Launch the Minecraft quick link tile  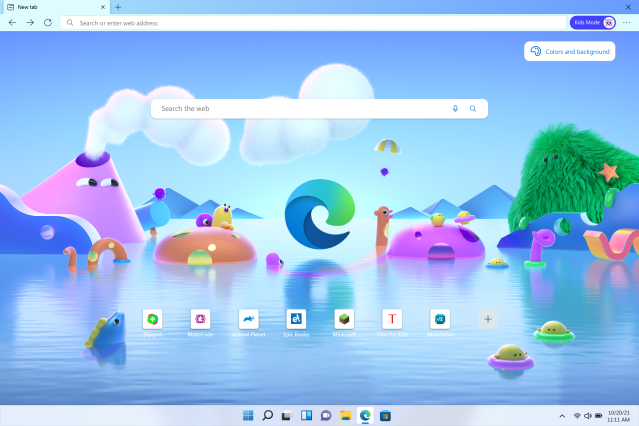pyautogui.click(x=344, y=319)
